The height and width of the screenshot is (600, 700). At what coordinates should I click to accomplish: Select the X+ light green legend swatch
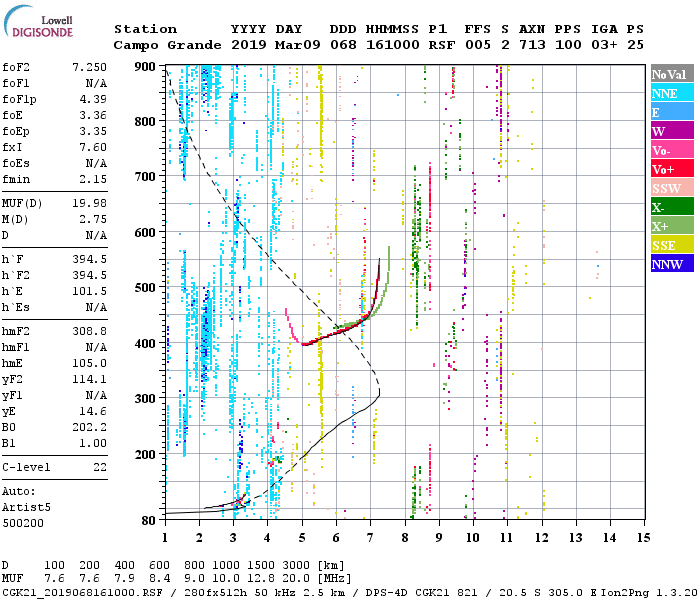coord(672,226)
